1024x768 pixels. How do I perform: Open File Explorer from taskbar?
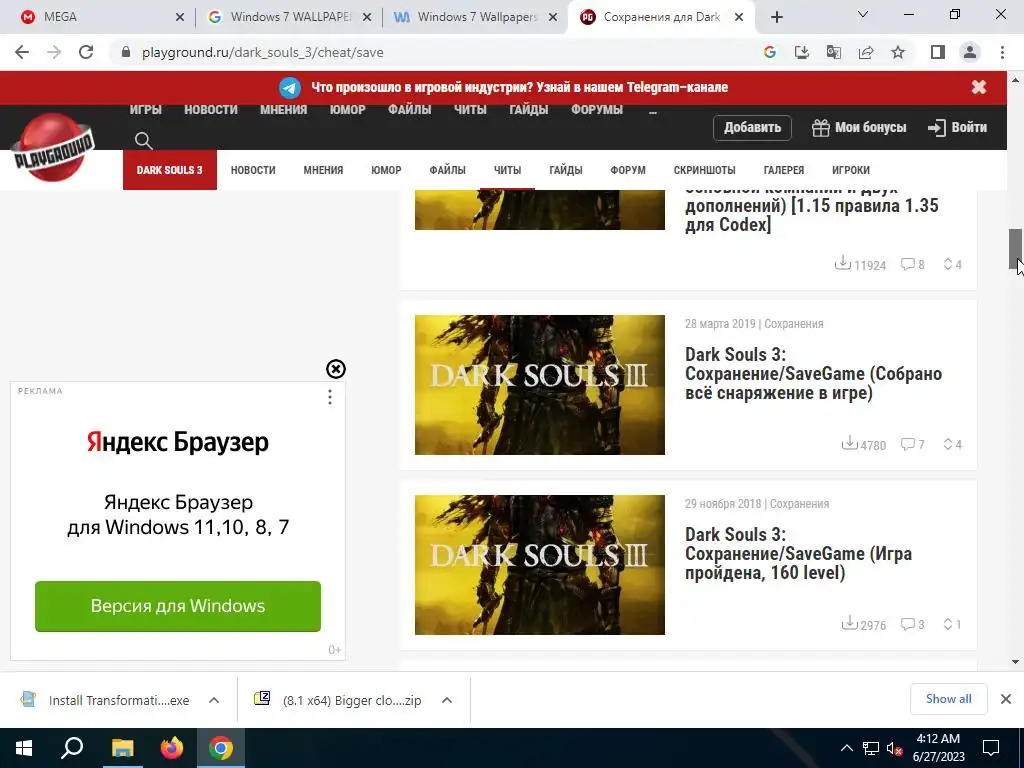(x=122, y=748)
